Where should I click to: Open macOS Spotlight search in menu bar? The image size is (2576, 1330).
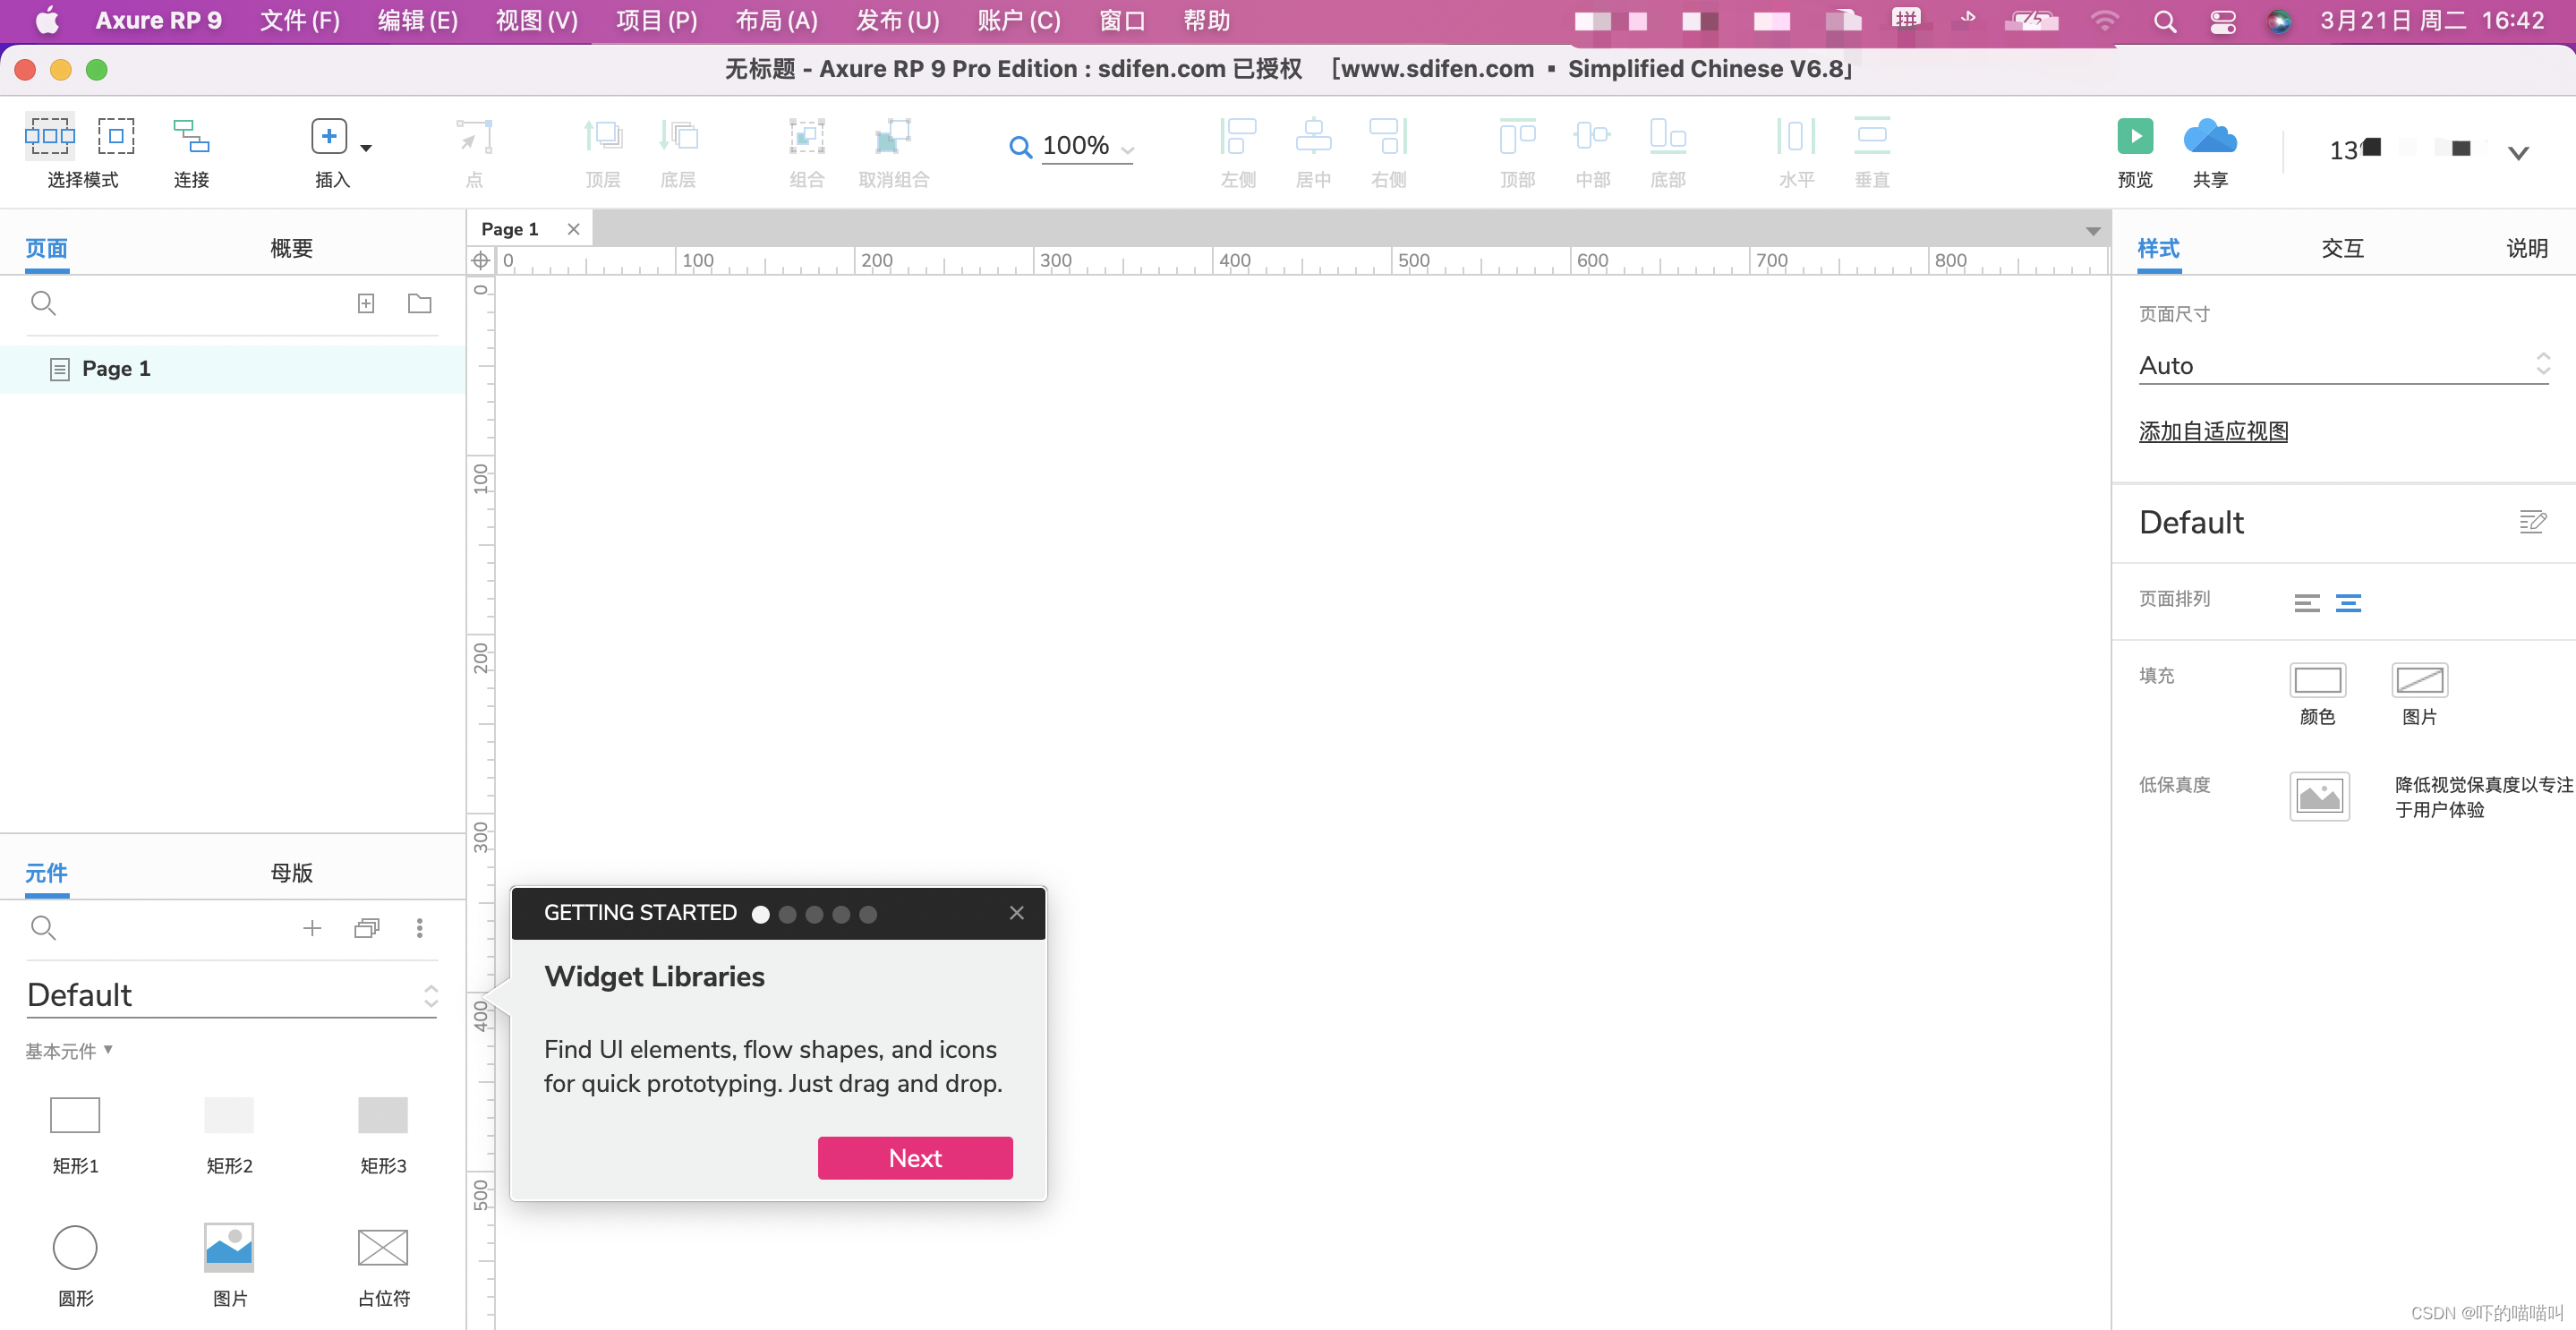(2165, 21)
